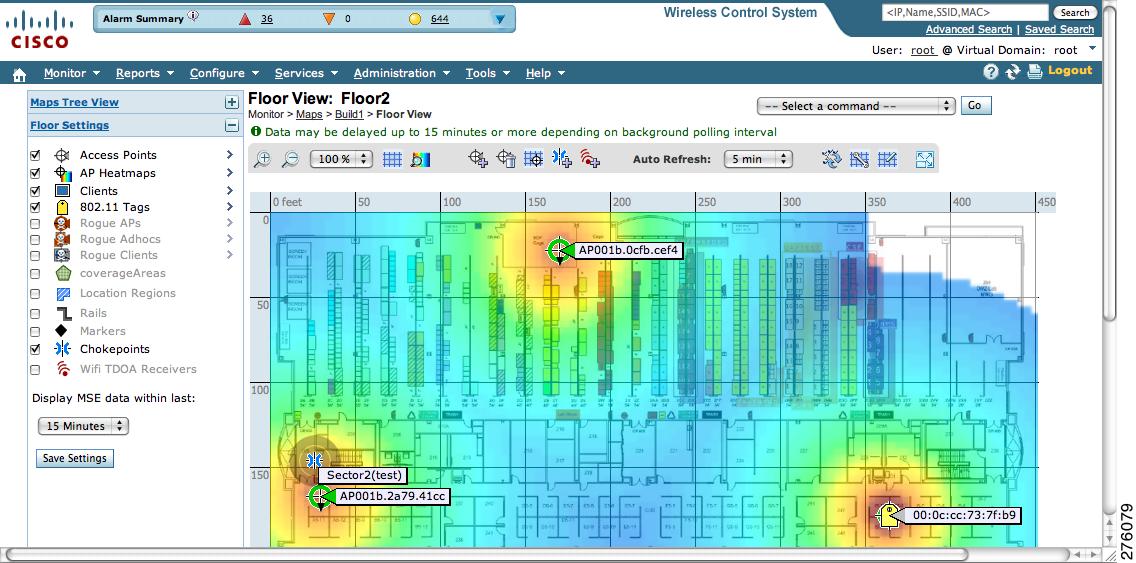Click the horizontal scrollbar at bottom
This screenshot has height=563, width=1136.
(485, 555)
